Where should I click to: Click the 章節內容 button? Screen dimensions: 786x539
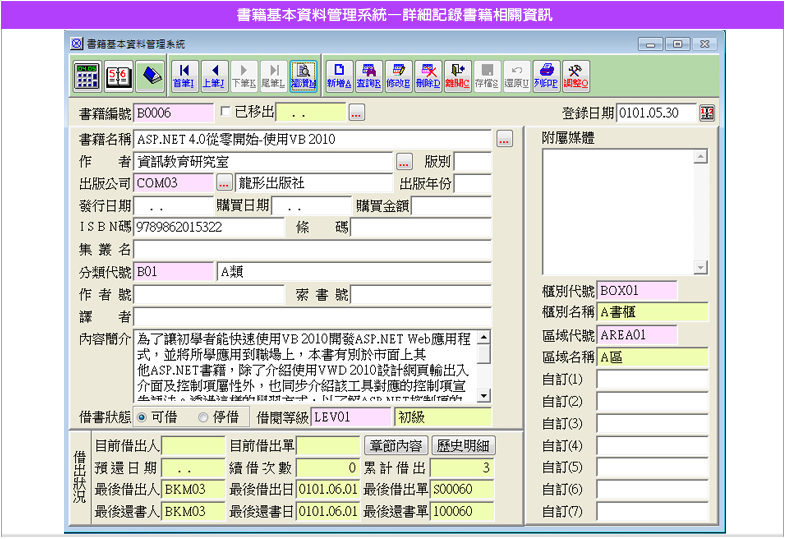pyautogui.click(x=397, y=446)
